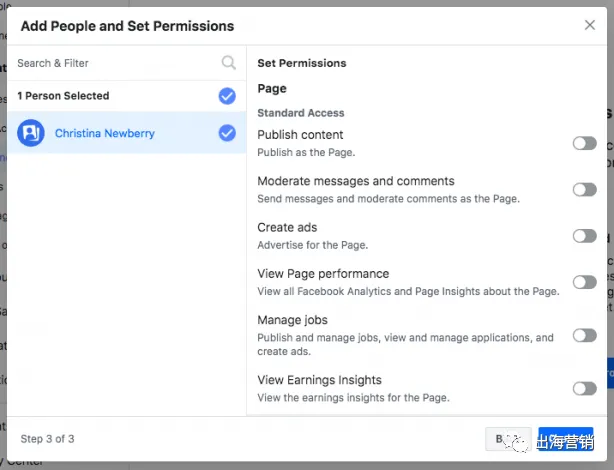Click 'View all Facebook Analytics' description
614x470 pixels.
(408, 291)
